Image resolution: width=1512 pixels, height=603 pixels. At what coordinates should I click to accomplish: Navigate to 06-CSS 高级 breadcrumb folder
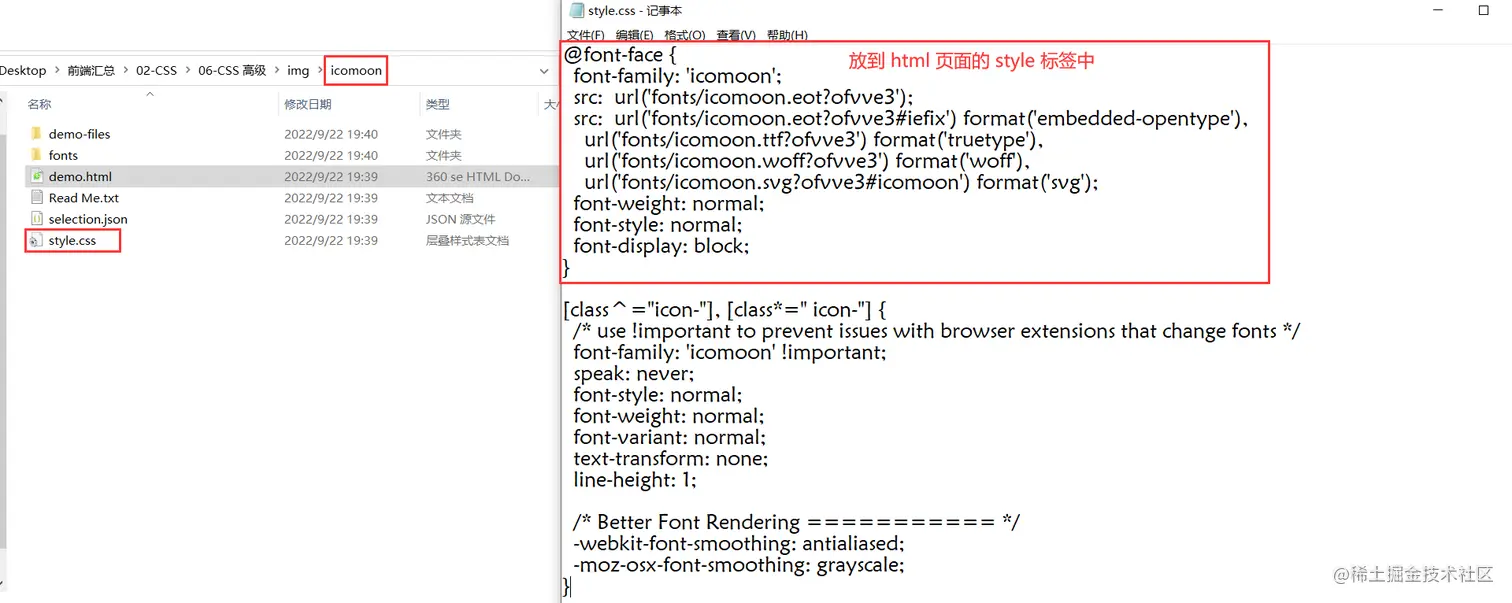232,71
